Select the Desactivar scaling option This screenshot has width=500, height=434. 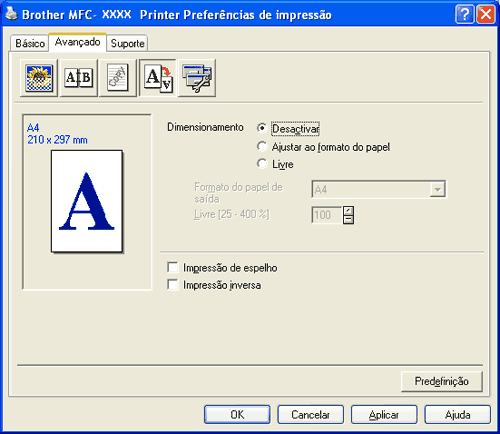click(262, 128)
